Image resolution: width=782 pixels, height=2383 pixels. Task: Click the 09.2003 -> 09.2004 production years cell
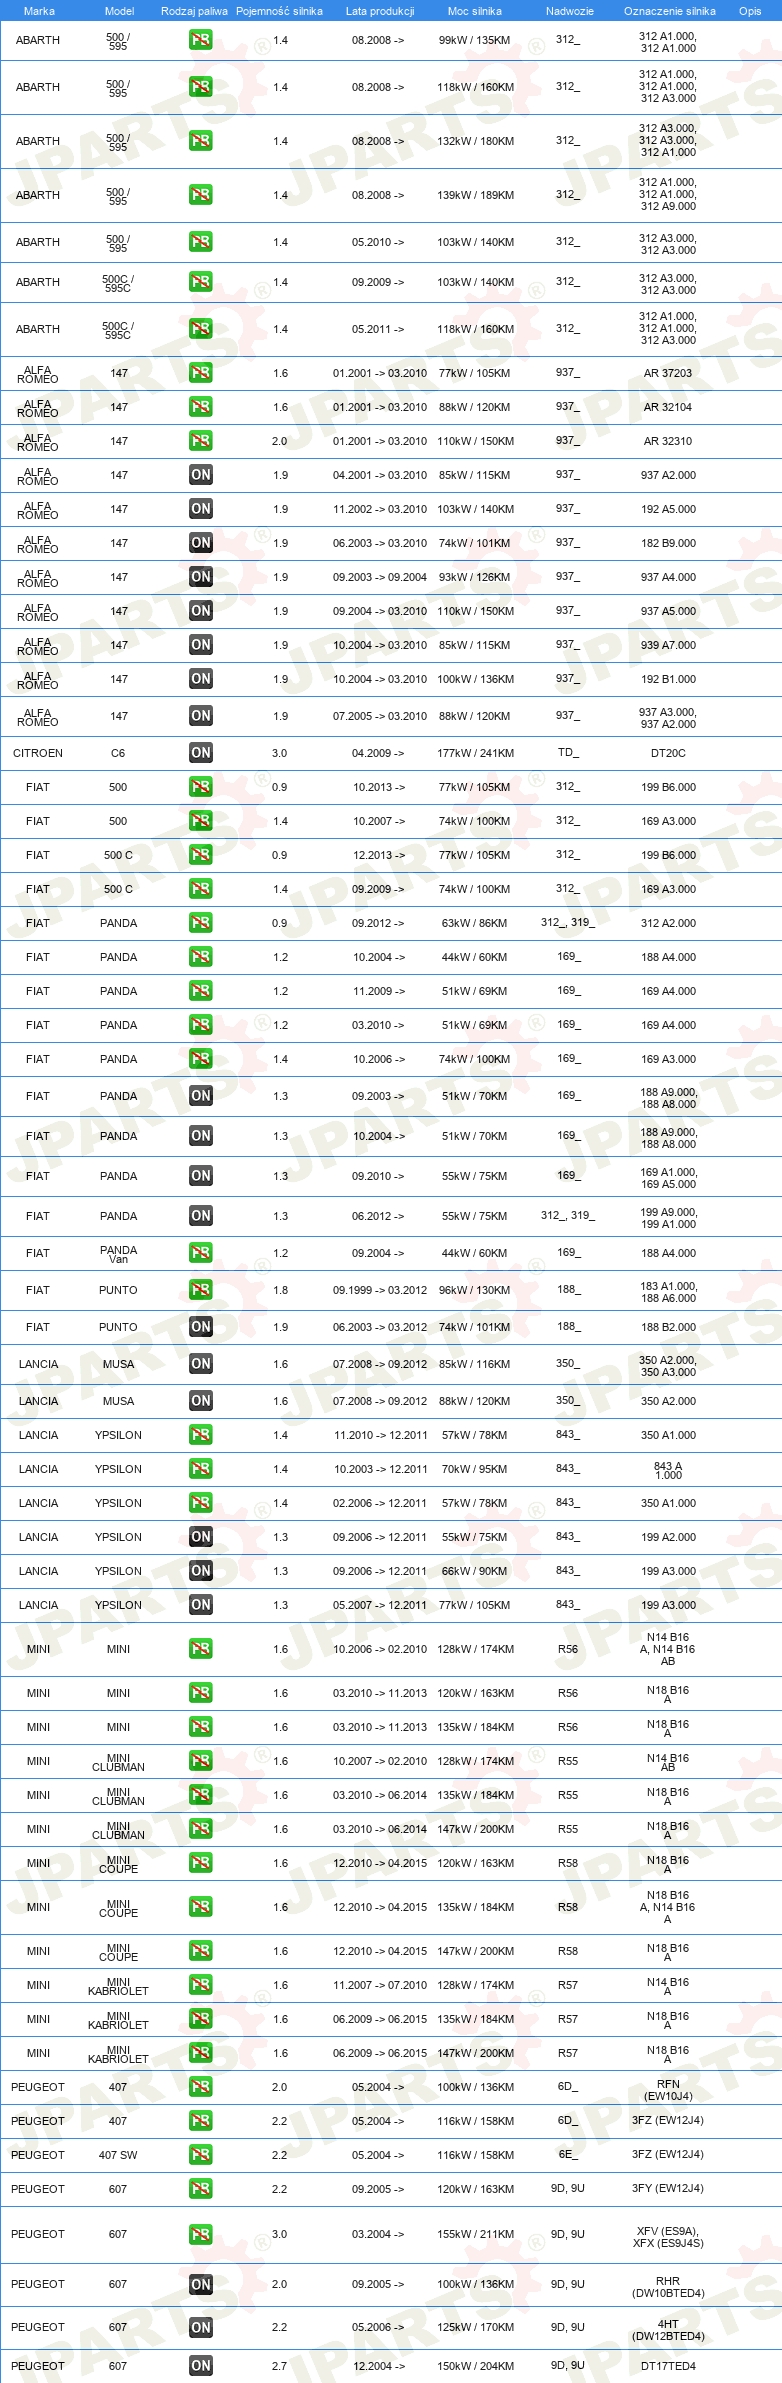pos(380,577)
